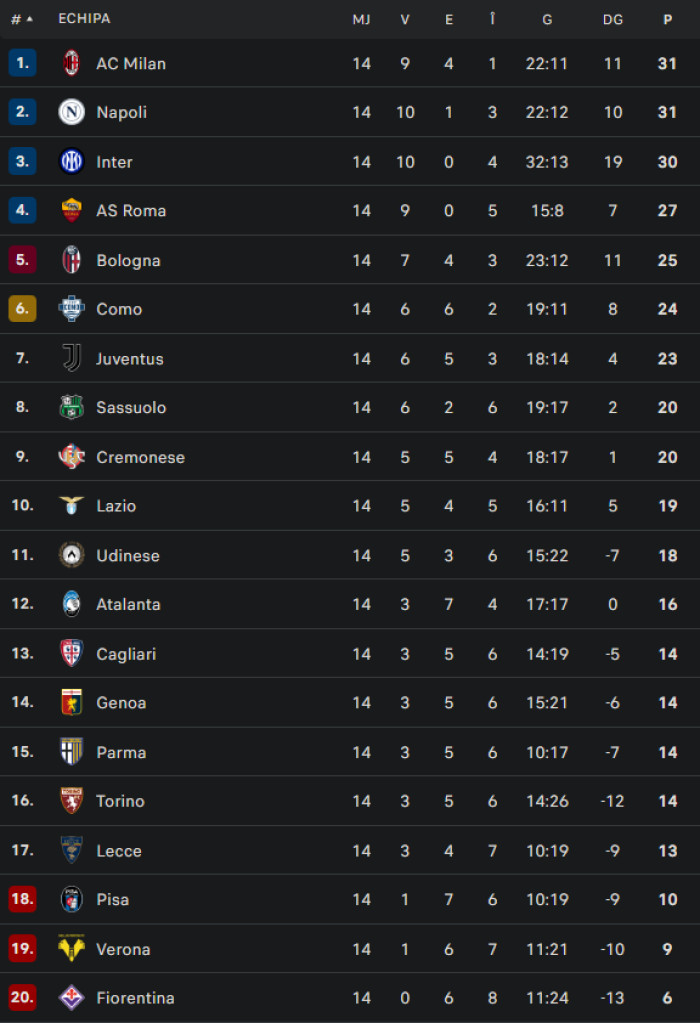Screen dimensions: 700x1023
Task: Click the Lazio eagle crest
Action: 71,506
